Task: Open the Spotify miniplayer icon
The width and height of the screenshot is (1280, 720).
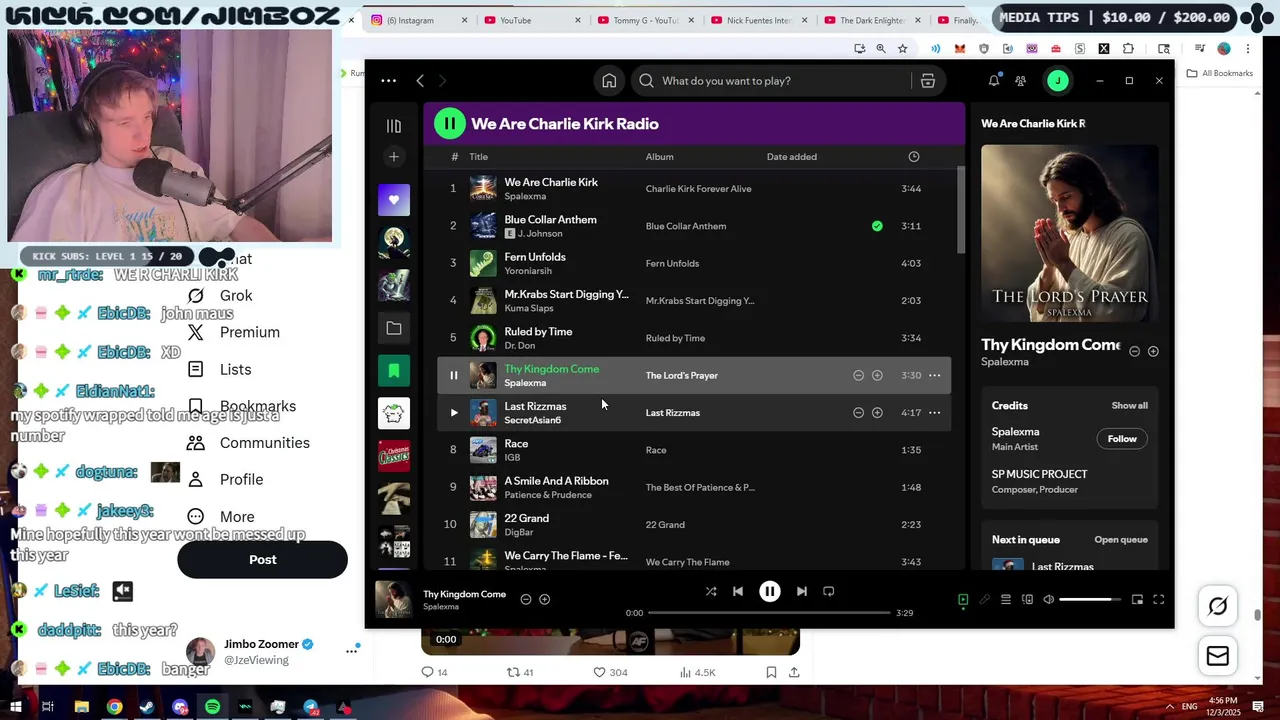Action: coord(1137,600)
